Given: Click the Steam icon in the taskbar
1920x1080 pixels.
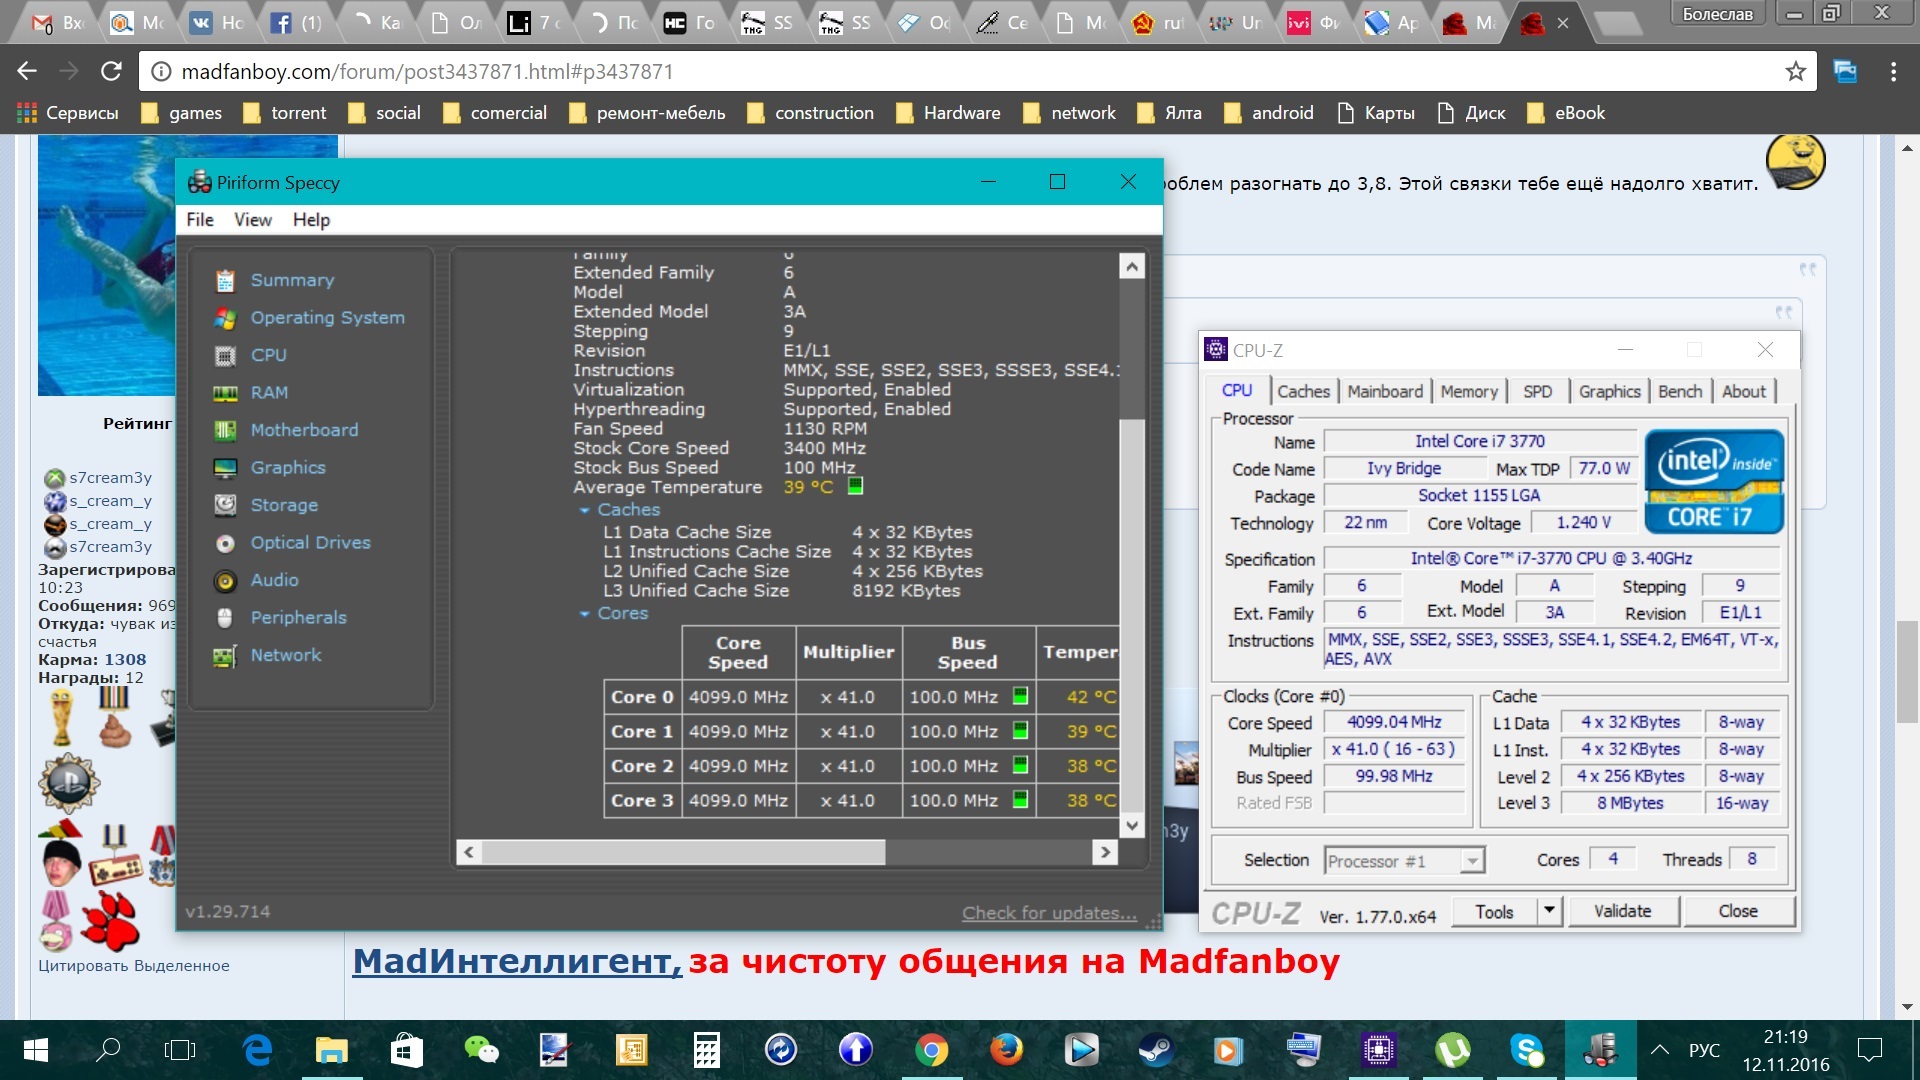Looking at the screenshot, I should click(1156, 1050).
